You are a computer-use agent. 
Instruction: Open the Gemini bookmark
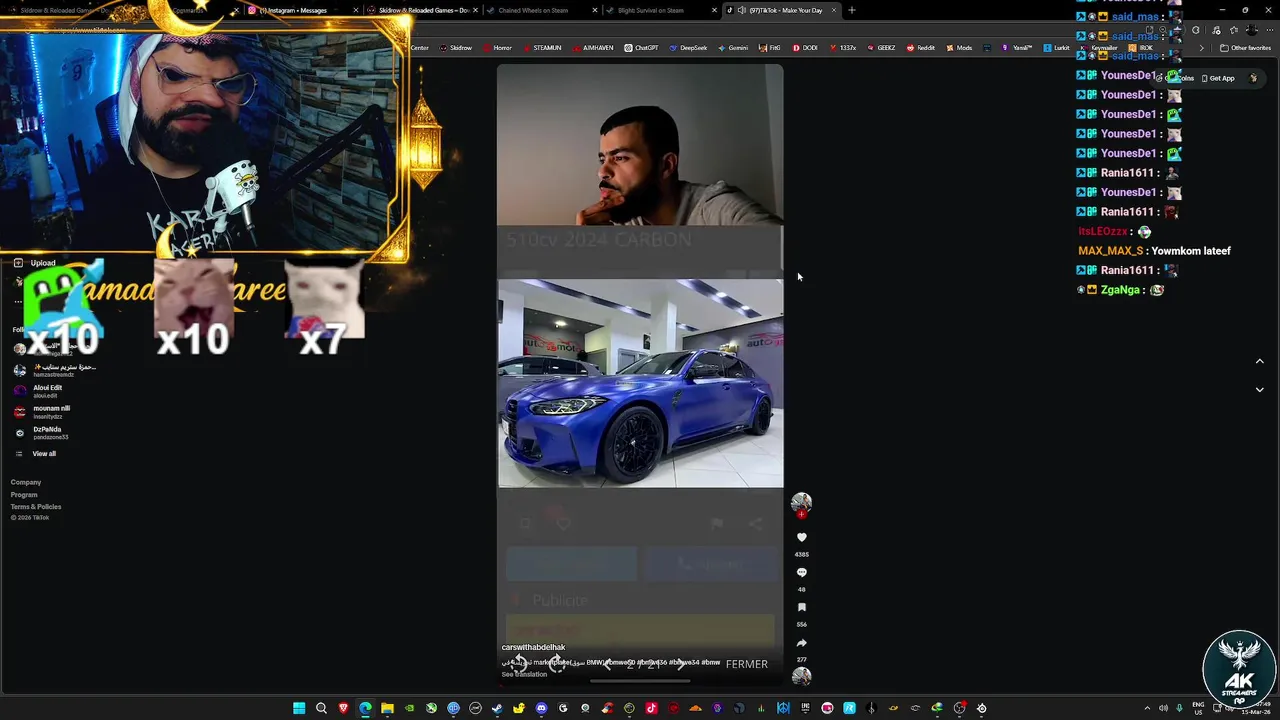[733, 48]
